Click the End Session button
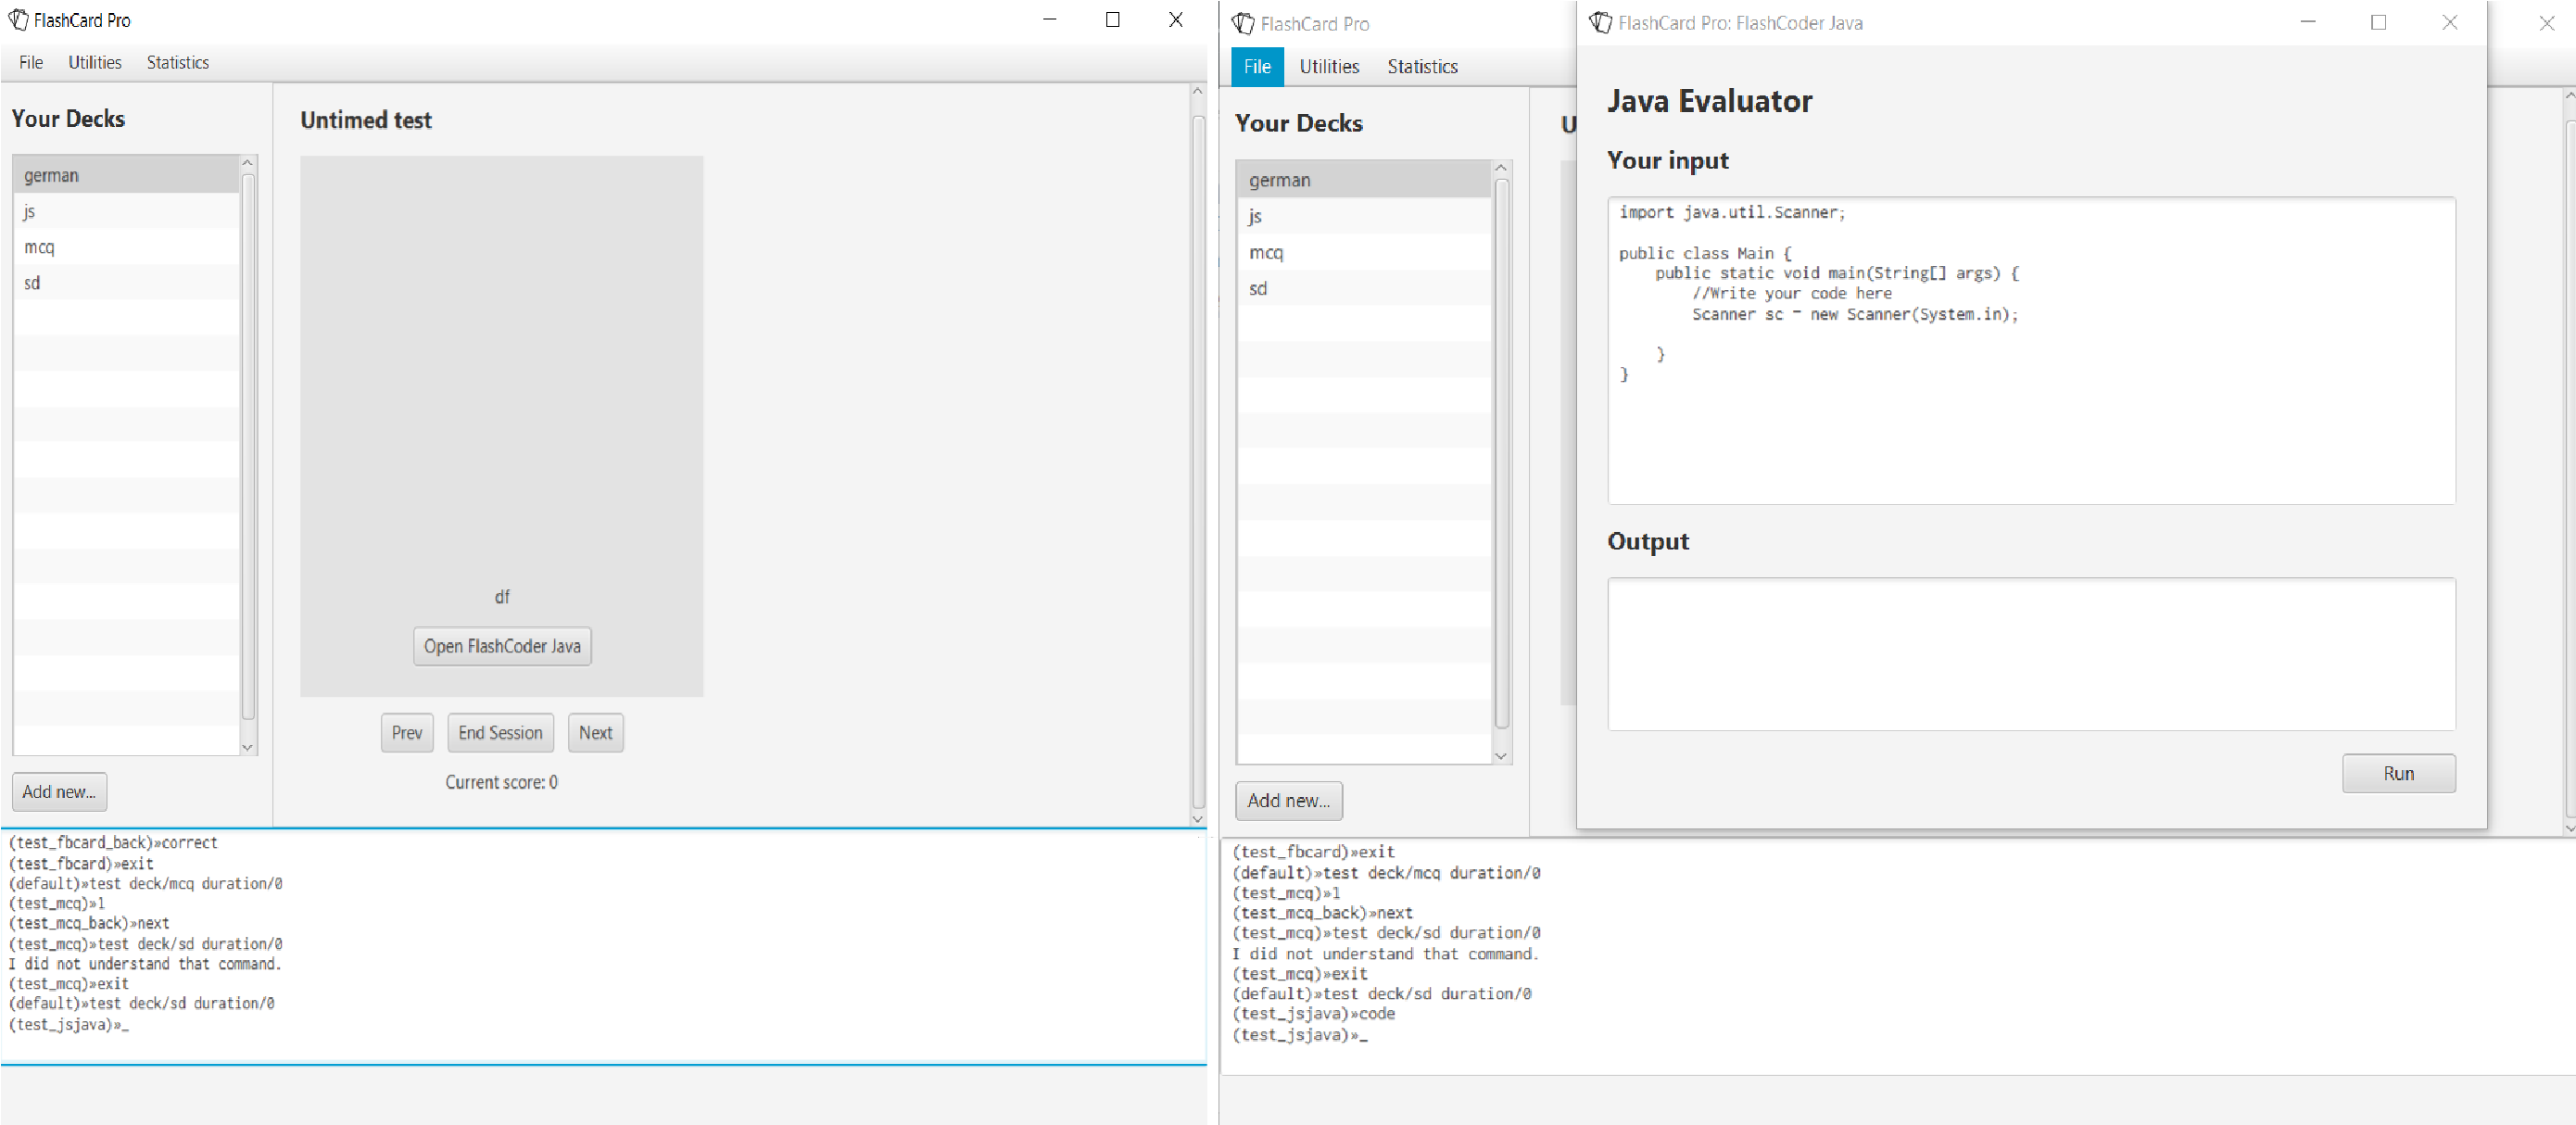 (501, 732)
